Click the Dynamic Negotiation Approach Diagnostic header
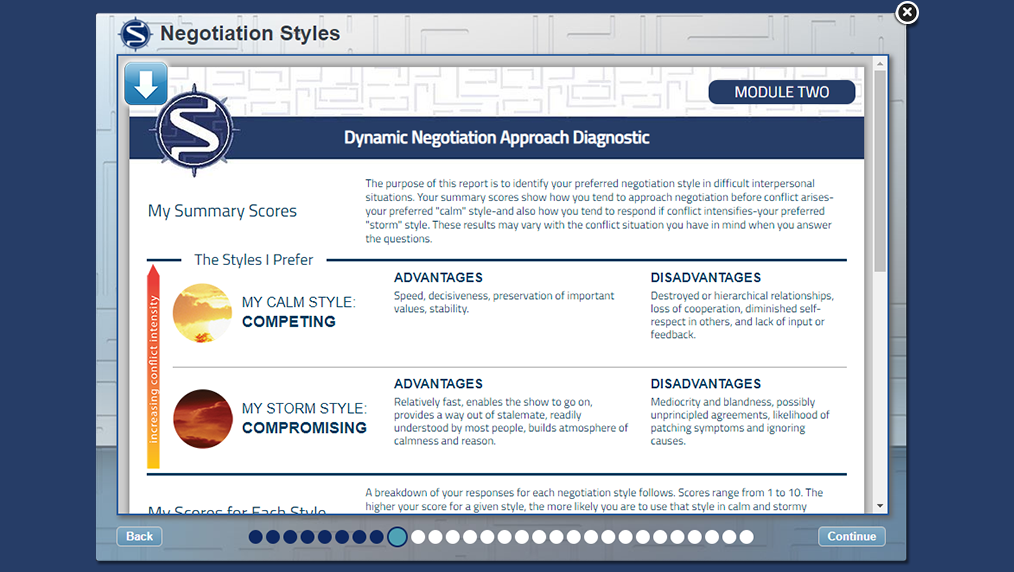This screenshot has height=572, width=1014. [497, 138]
